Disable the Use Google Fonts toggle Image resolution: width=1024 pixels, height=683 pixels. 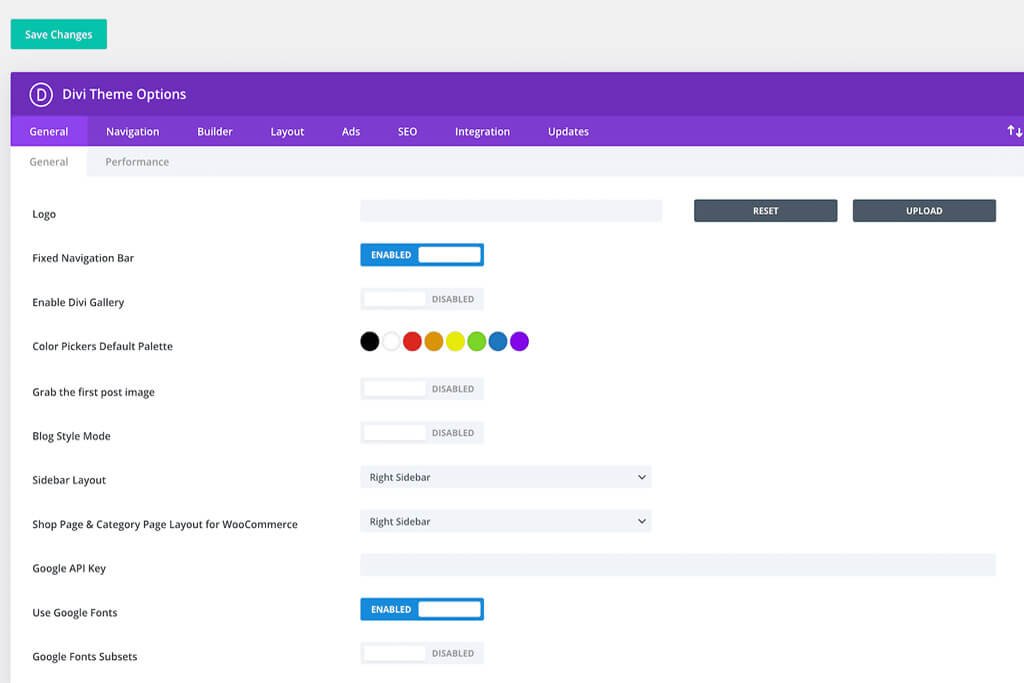(422, 609)
